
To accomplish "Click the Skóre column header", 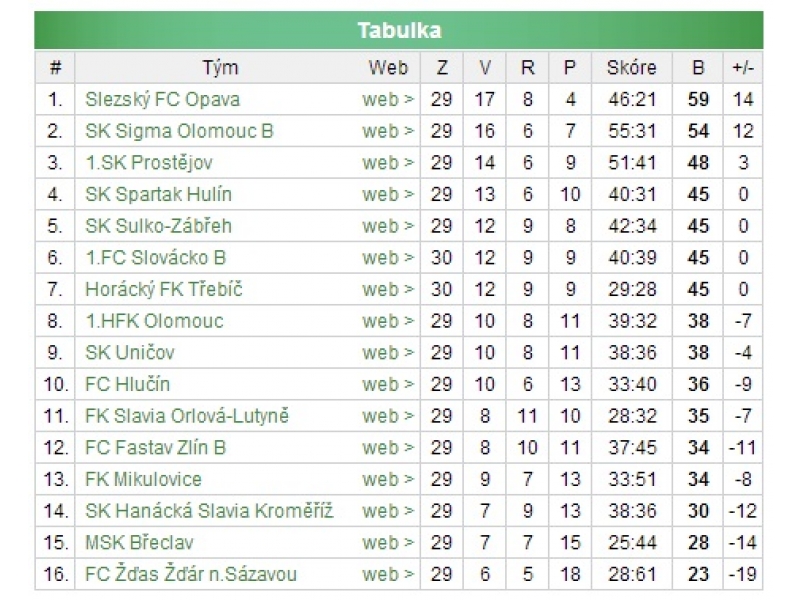I will coord(631,68).
